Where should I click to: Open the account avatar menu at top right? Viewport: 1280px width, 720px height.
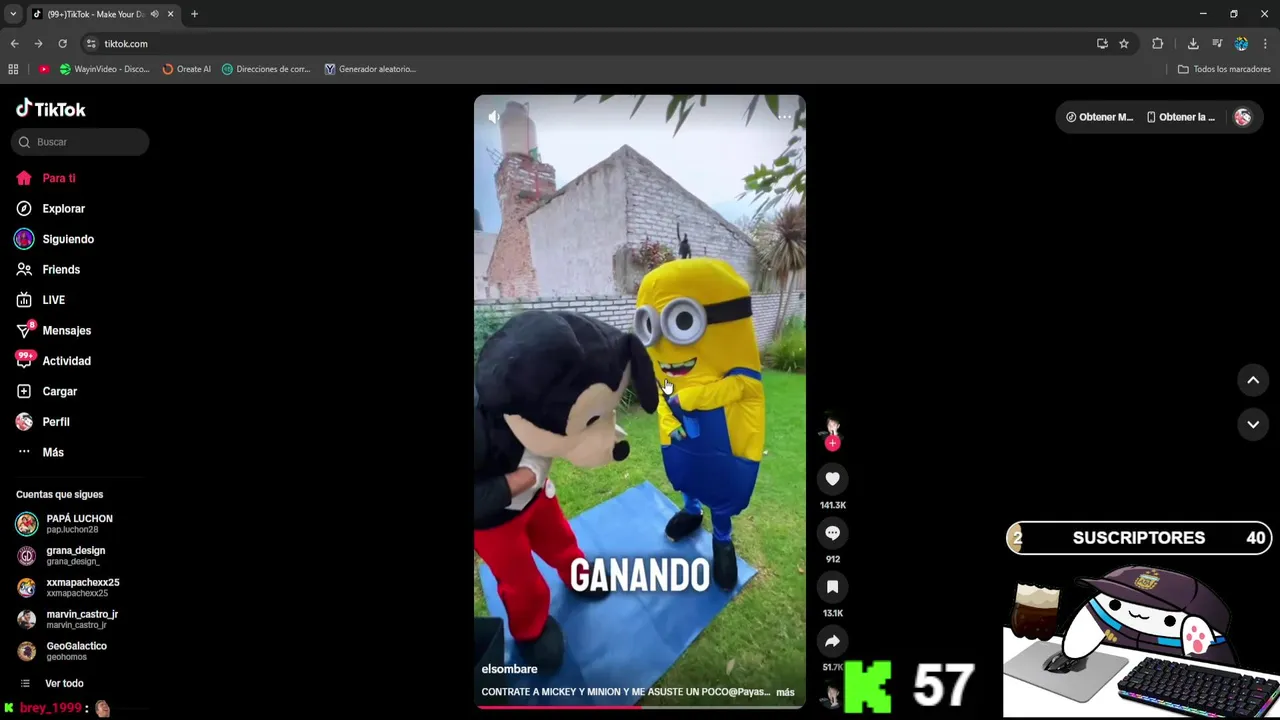pos(1243,117)
